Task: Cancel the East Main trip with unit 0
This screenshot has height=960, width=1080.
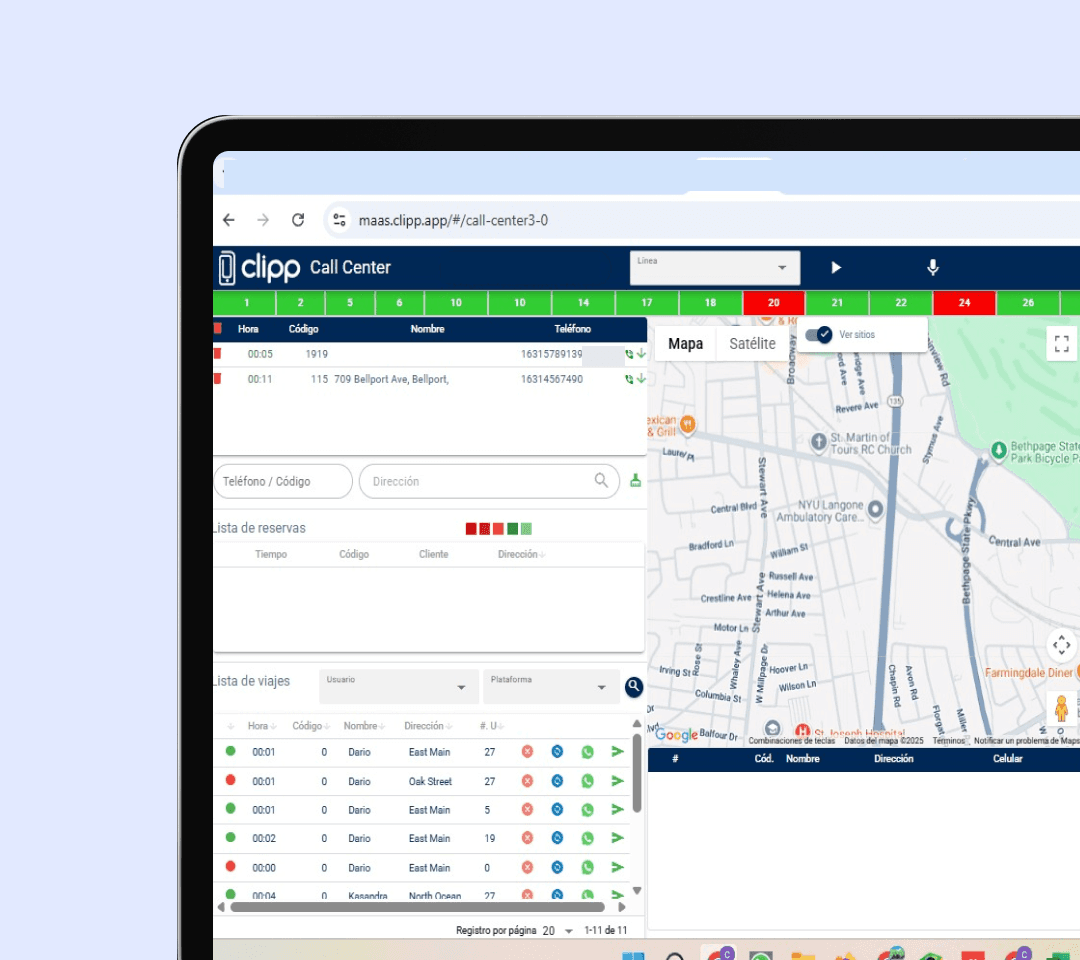Action: (x=527, y=868)
